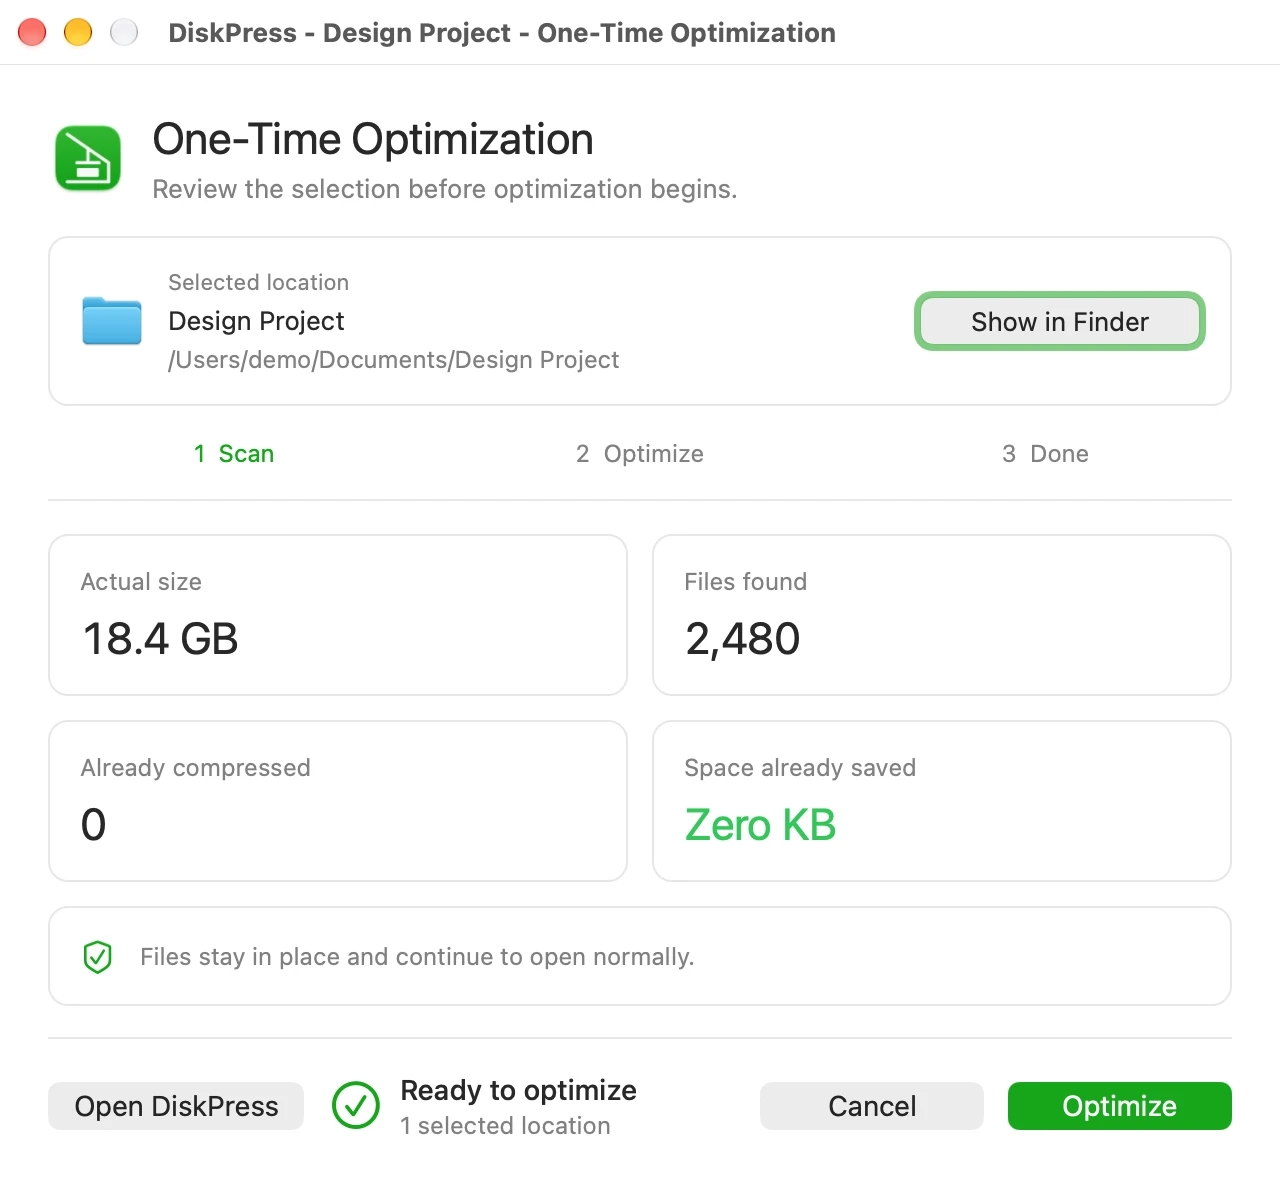Click the '1 selected location' status text
The width and height of the screenshot is (1280, 1188).
(x=505, y=1126)
